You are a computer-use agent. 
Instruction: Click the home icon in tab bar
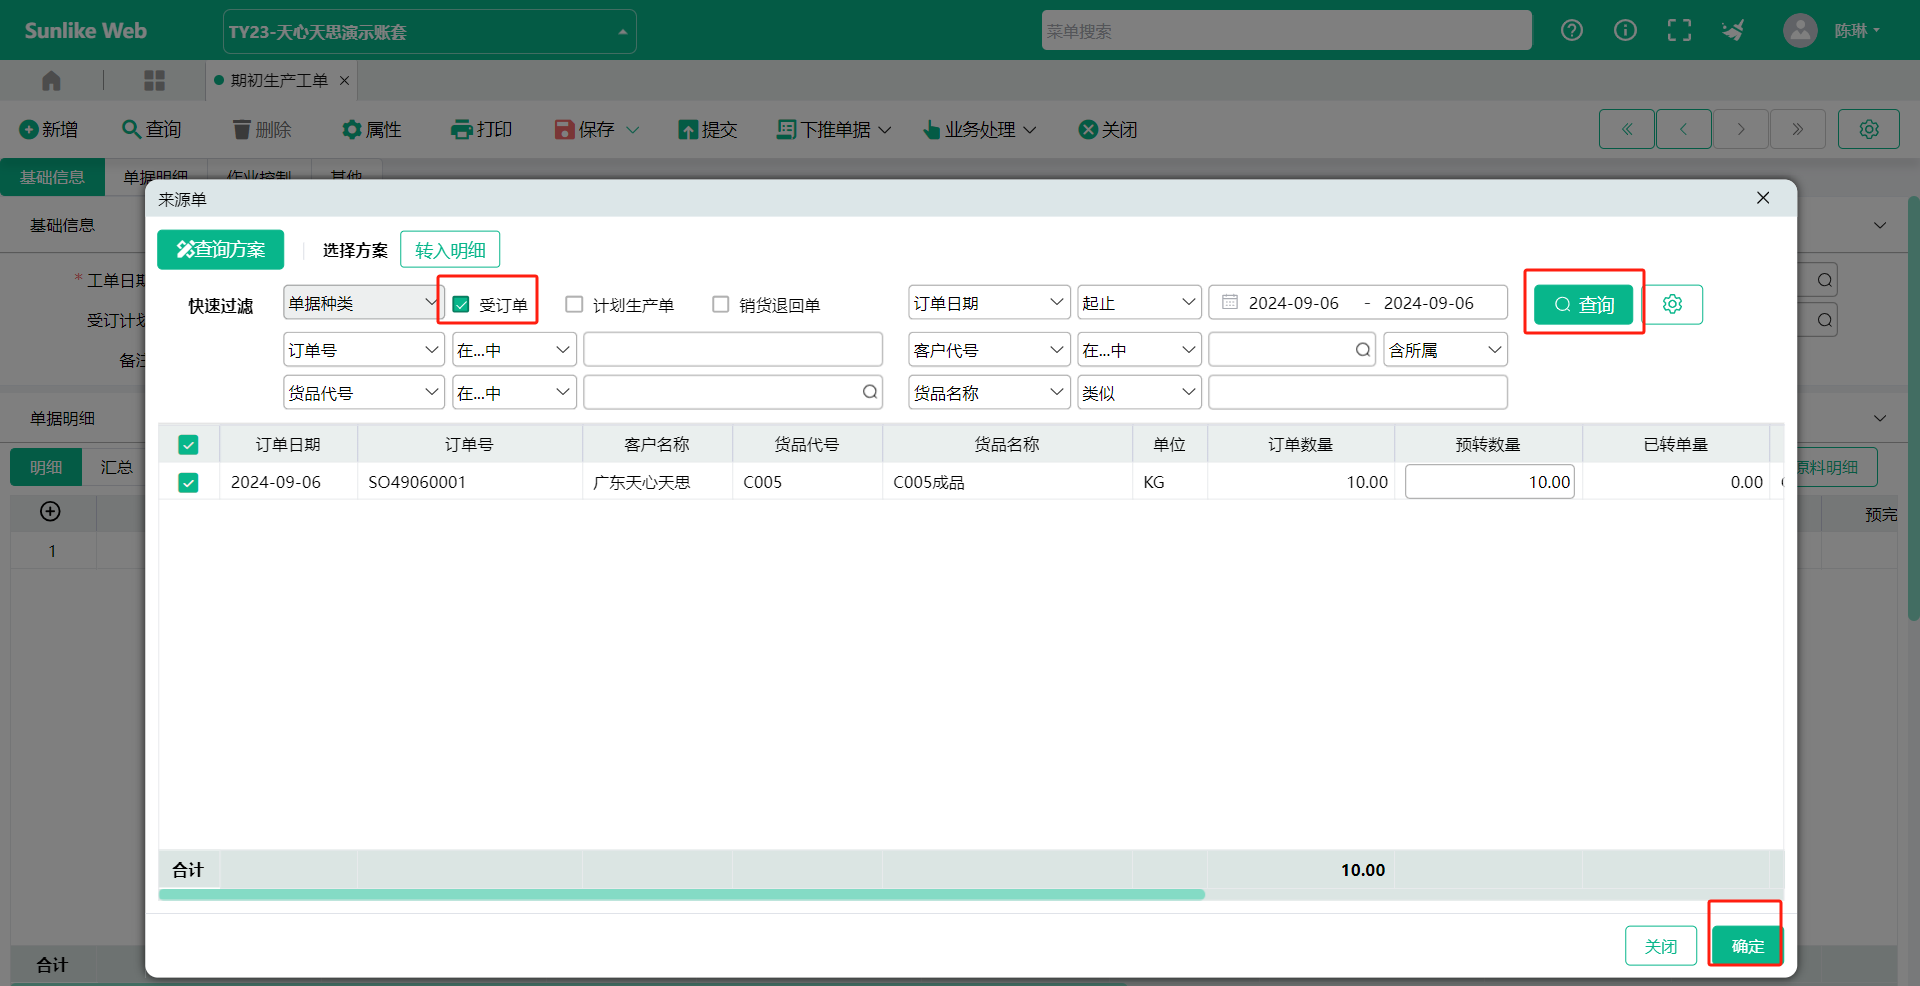point(52,80)
